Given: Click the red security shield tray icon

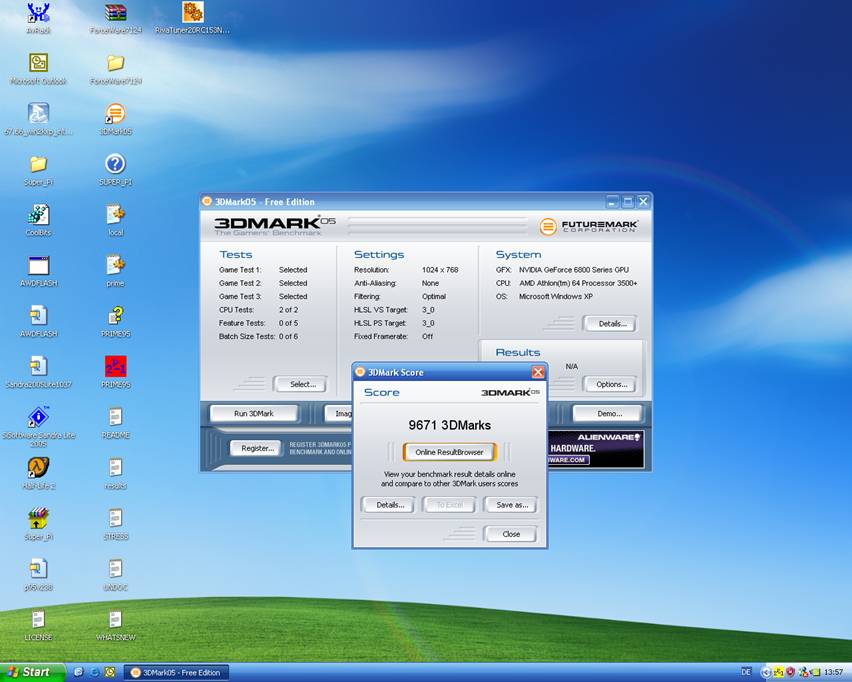Looking at the screenshot, I should pyautogui.click(x=791, y=672).
